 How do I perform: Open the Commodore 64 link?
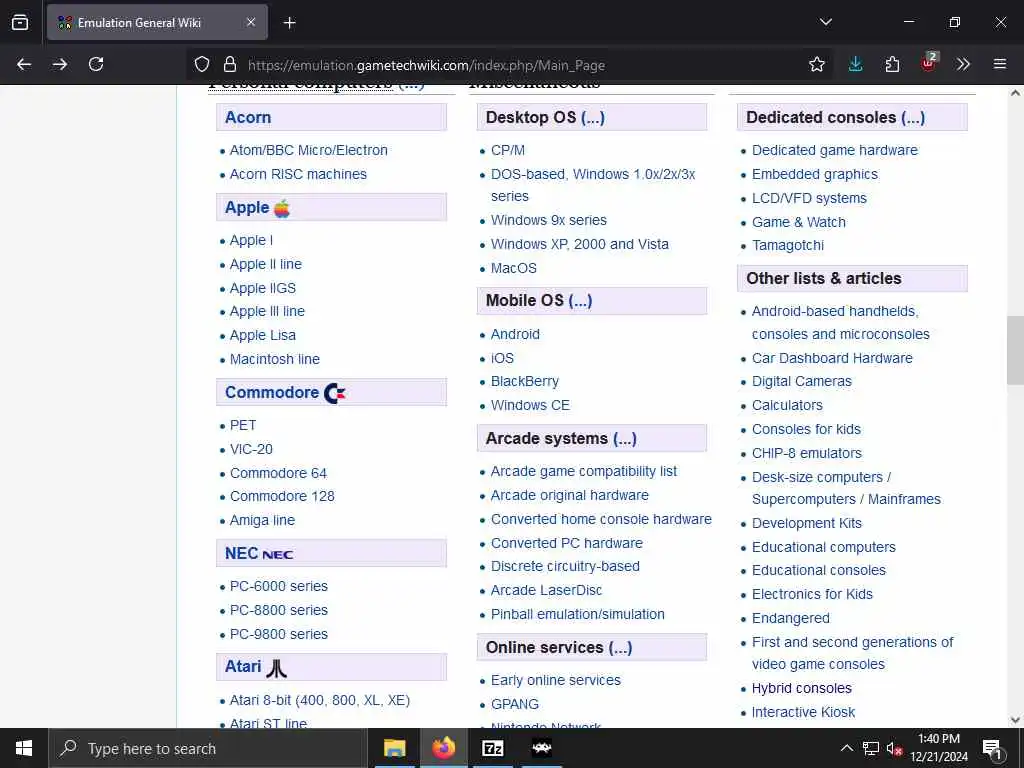pos(278,473)
